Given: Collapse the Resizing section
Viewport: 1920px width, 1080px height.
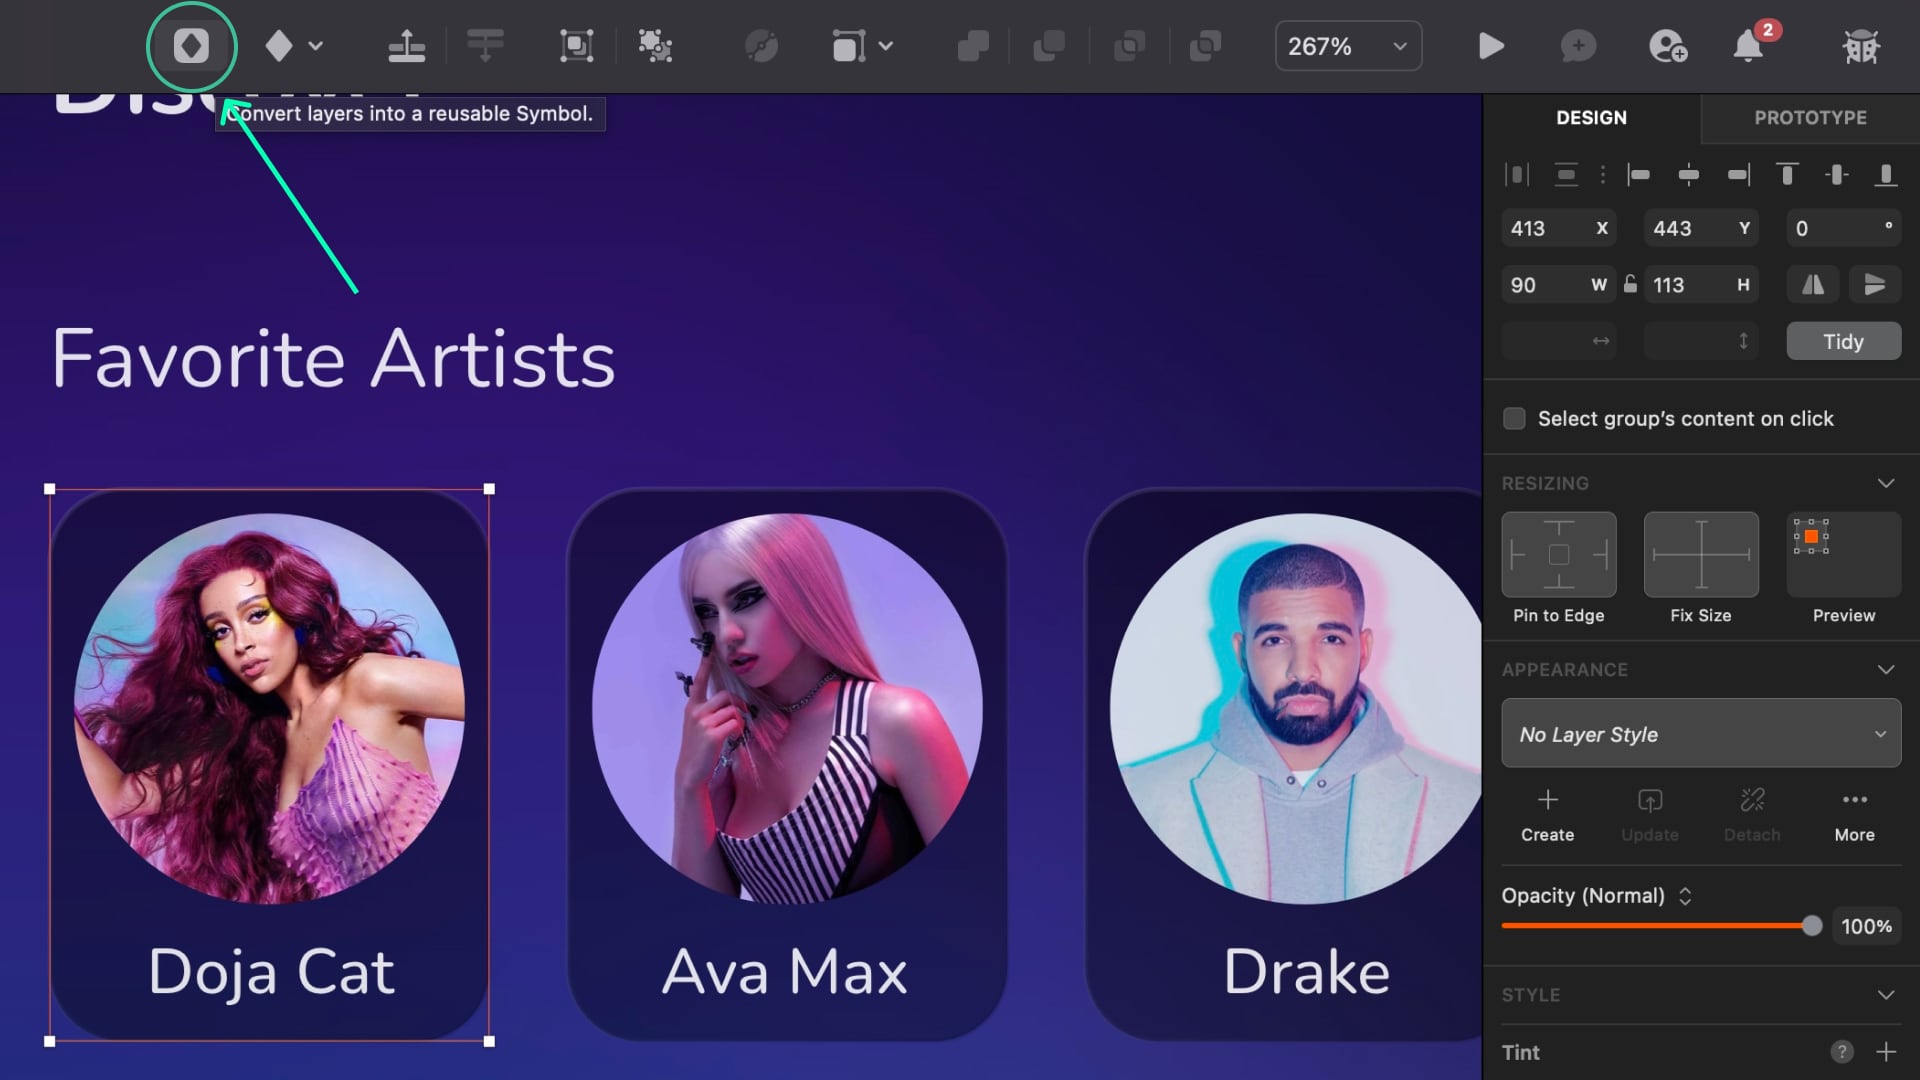Looking at the screenshot, I should [1886, 483].
